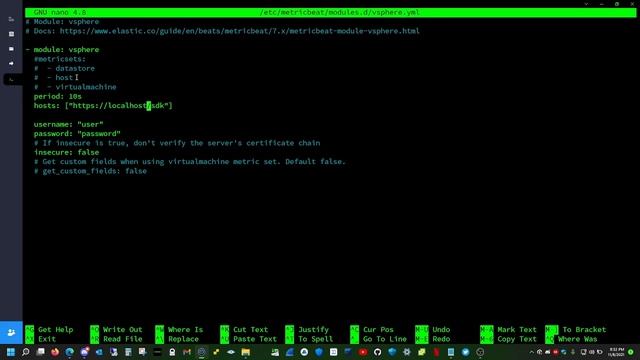Image resolution: width=640 pixels, height=360 pixels.
Task: Open the taskbar clock and date
Action: point(616,352)
